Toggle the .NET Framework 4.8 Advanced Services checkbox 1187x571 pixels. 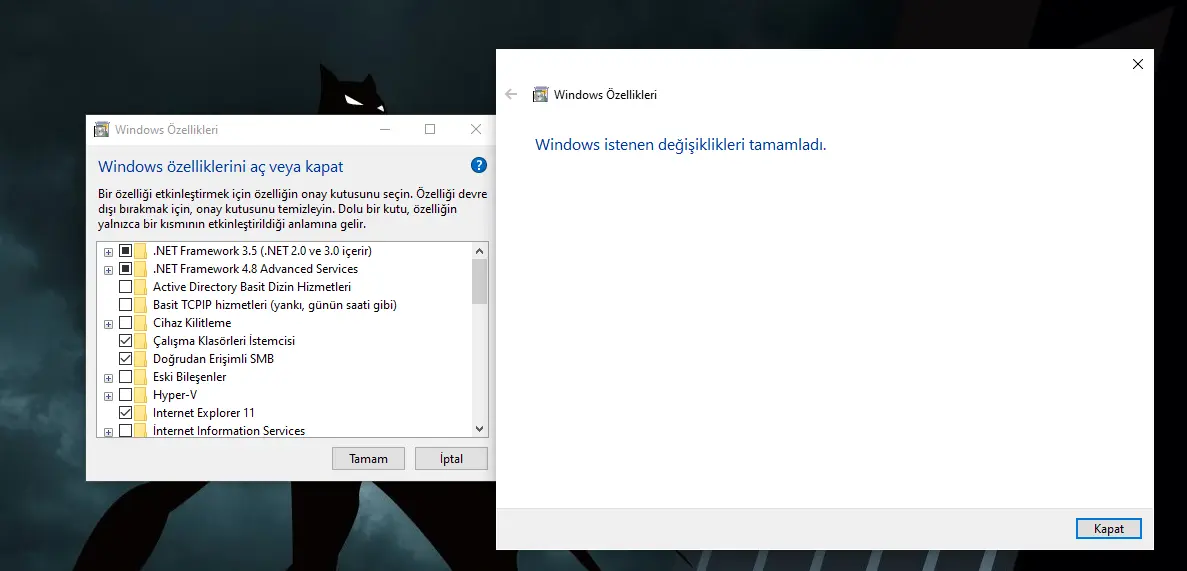(126, 269)
